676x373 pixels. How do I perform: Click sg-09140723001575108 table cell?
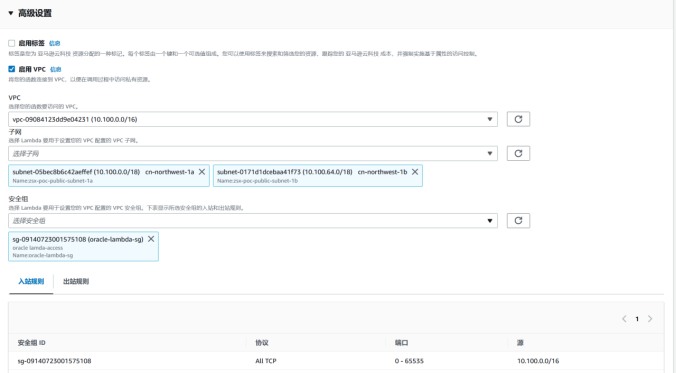click(54, 361)
